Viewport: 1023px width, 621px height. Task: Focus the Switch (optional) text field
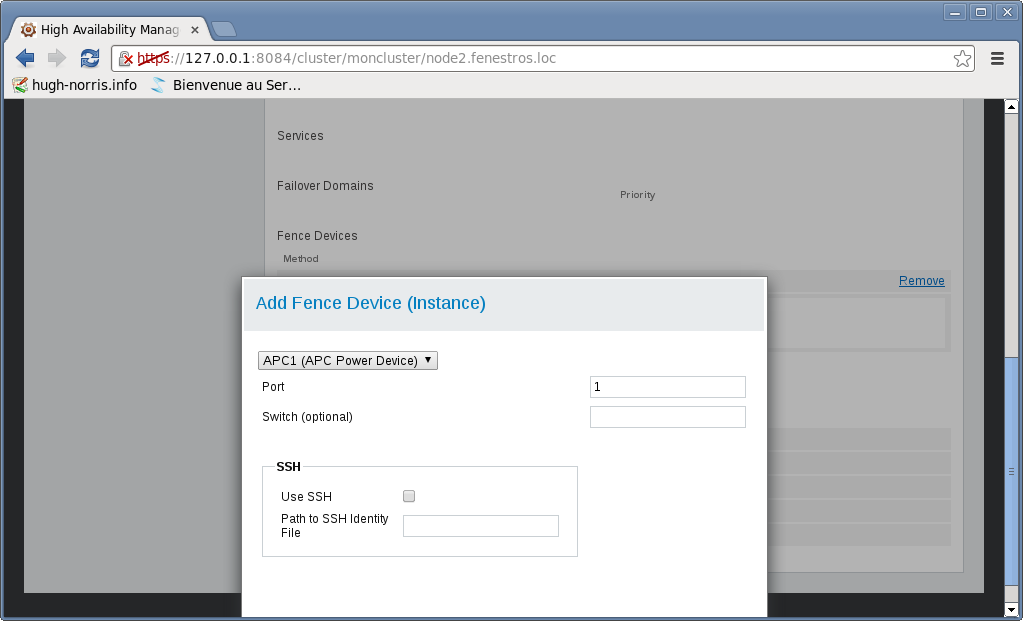click(x=667, y=417)
